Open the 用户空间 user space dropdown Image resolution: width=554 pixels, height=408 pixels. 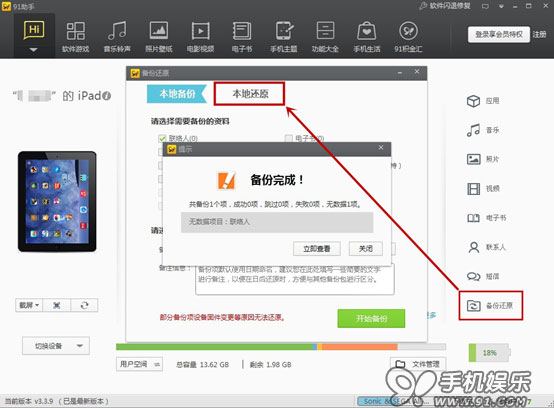pyautogui.click(x=139, y=364)
